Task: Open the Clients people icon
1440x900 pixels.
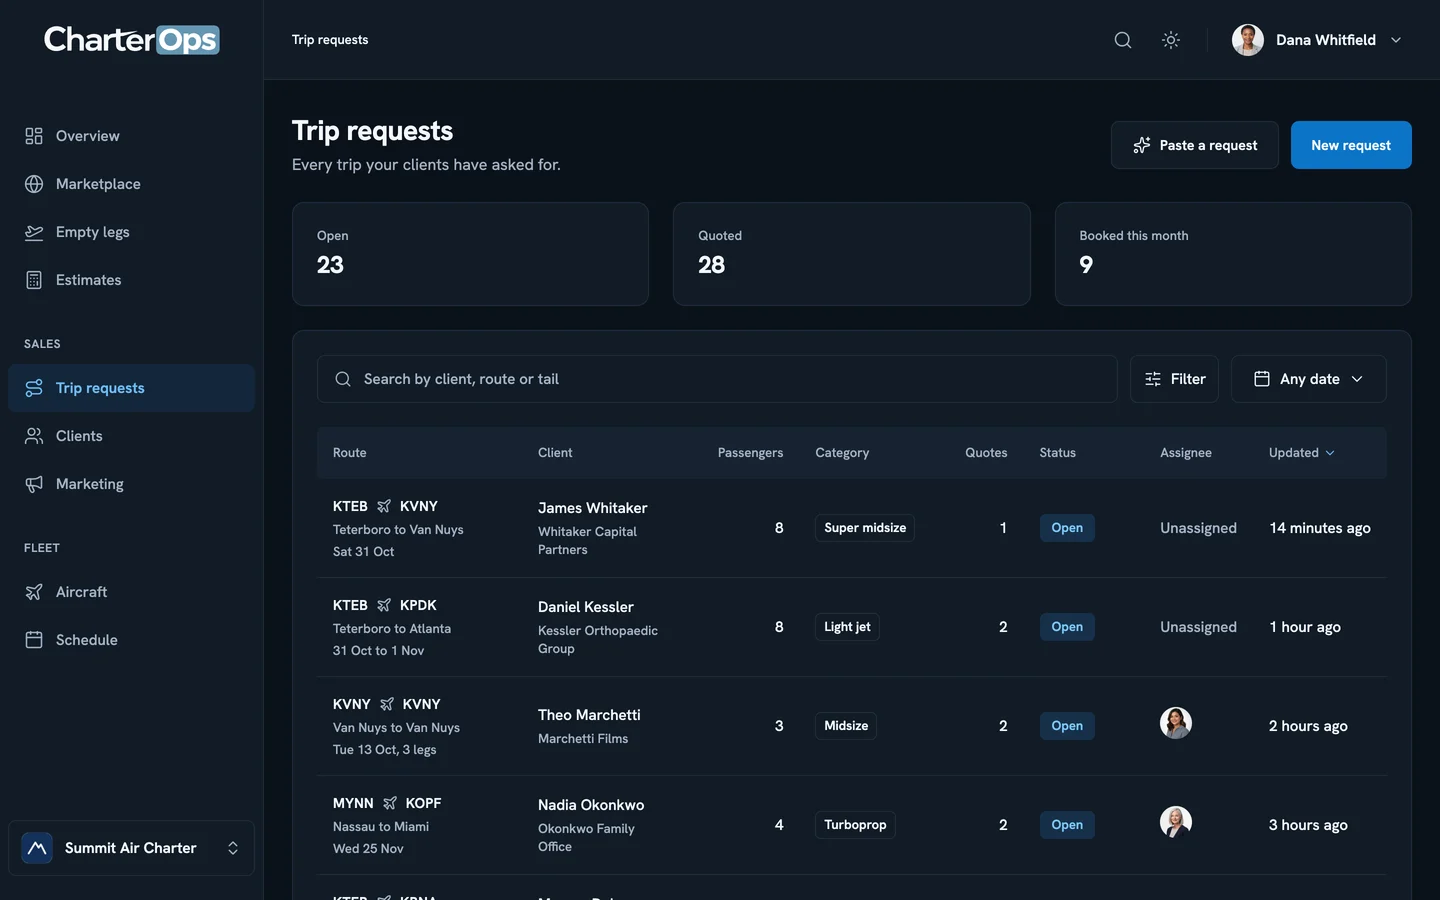Action: coord(34,436)
